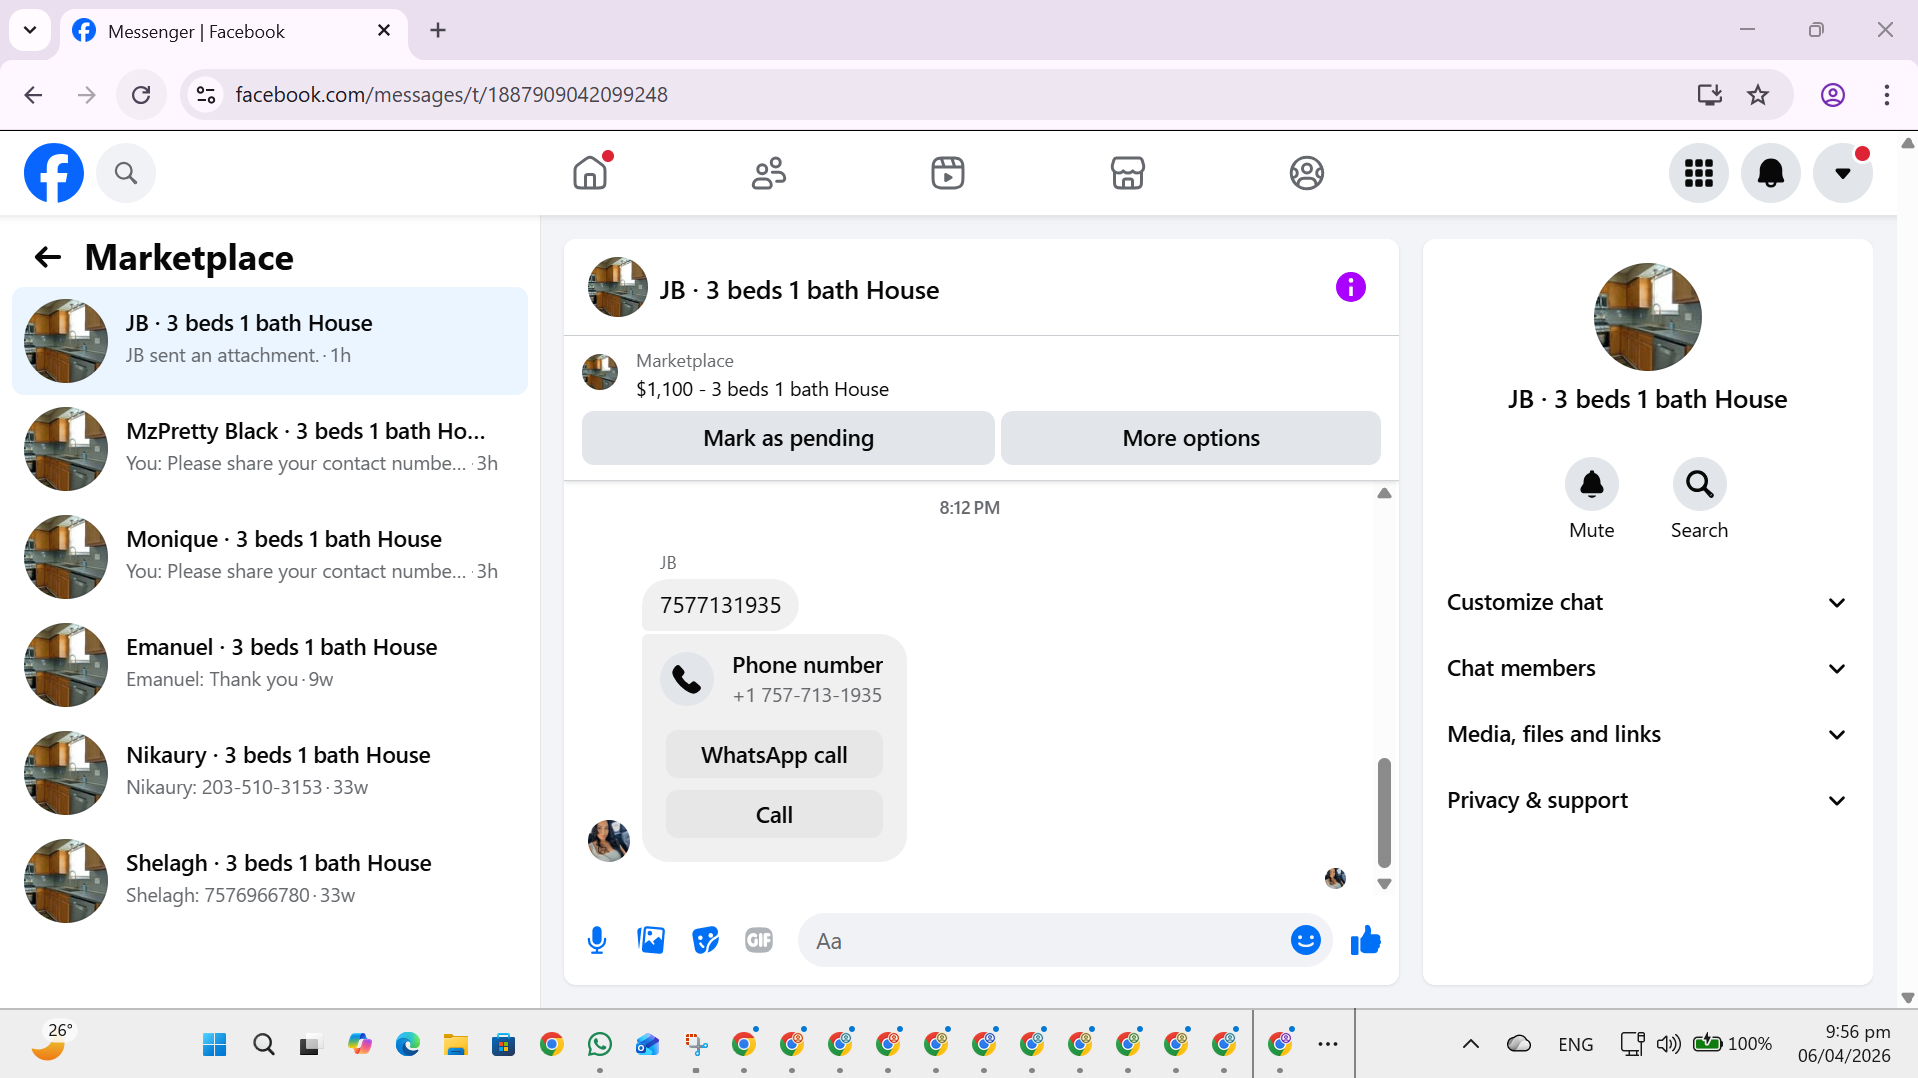
Task: Click the phone icon in phone number card
Action: pos(687,680)
